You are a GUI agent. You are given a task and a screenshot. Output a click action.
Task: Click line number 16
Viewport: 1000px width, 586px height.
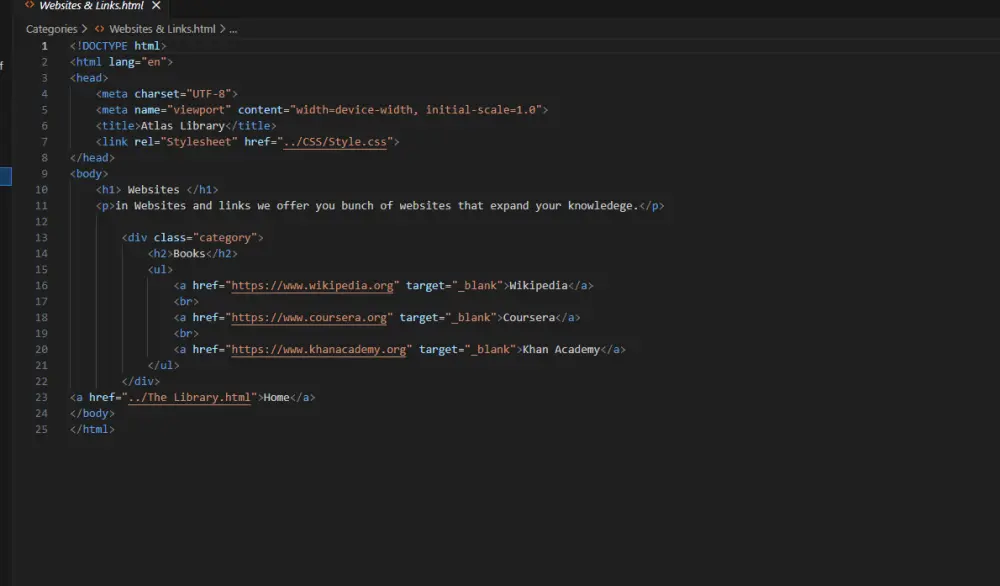point(42,285)
